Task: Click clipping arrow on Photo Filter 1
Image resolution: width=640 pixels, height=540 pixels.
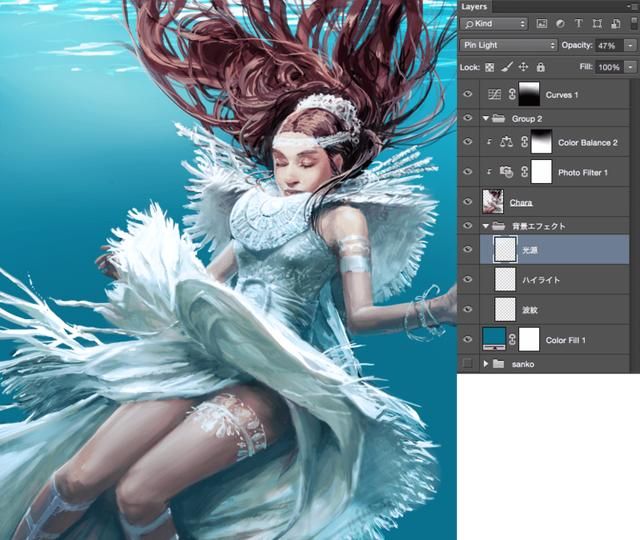Action: [489, 172]
